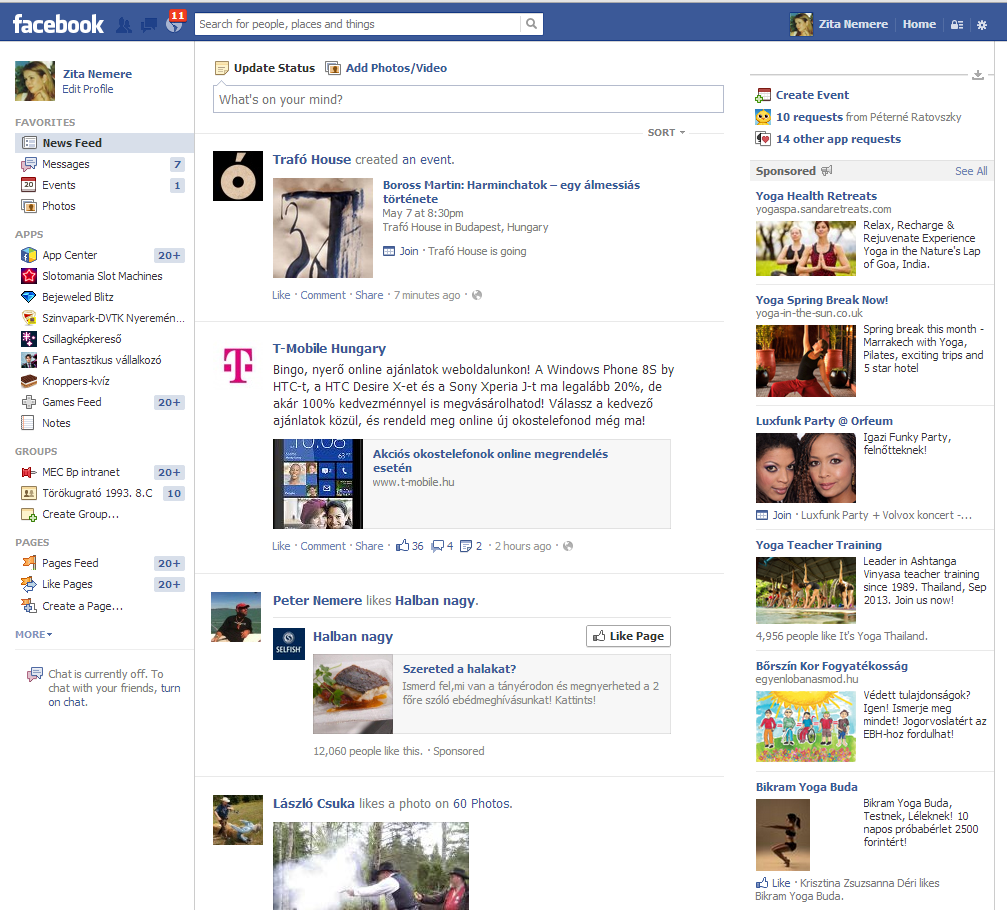Open friend requests icon in top bar
The image size is (1007, 910).
click(x=124, y=25)
